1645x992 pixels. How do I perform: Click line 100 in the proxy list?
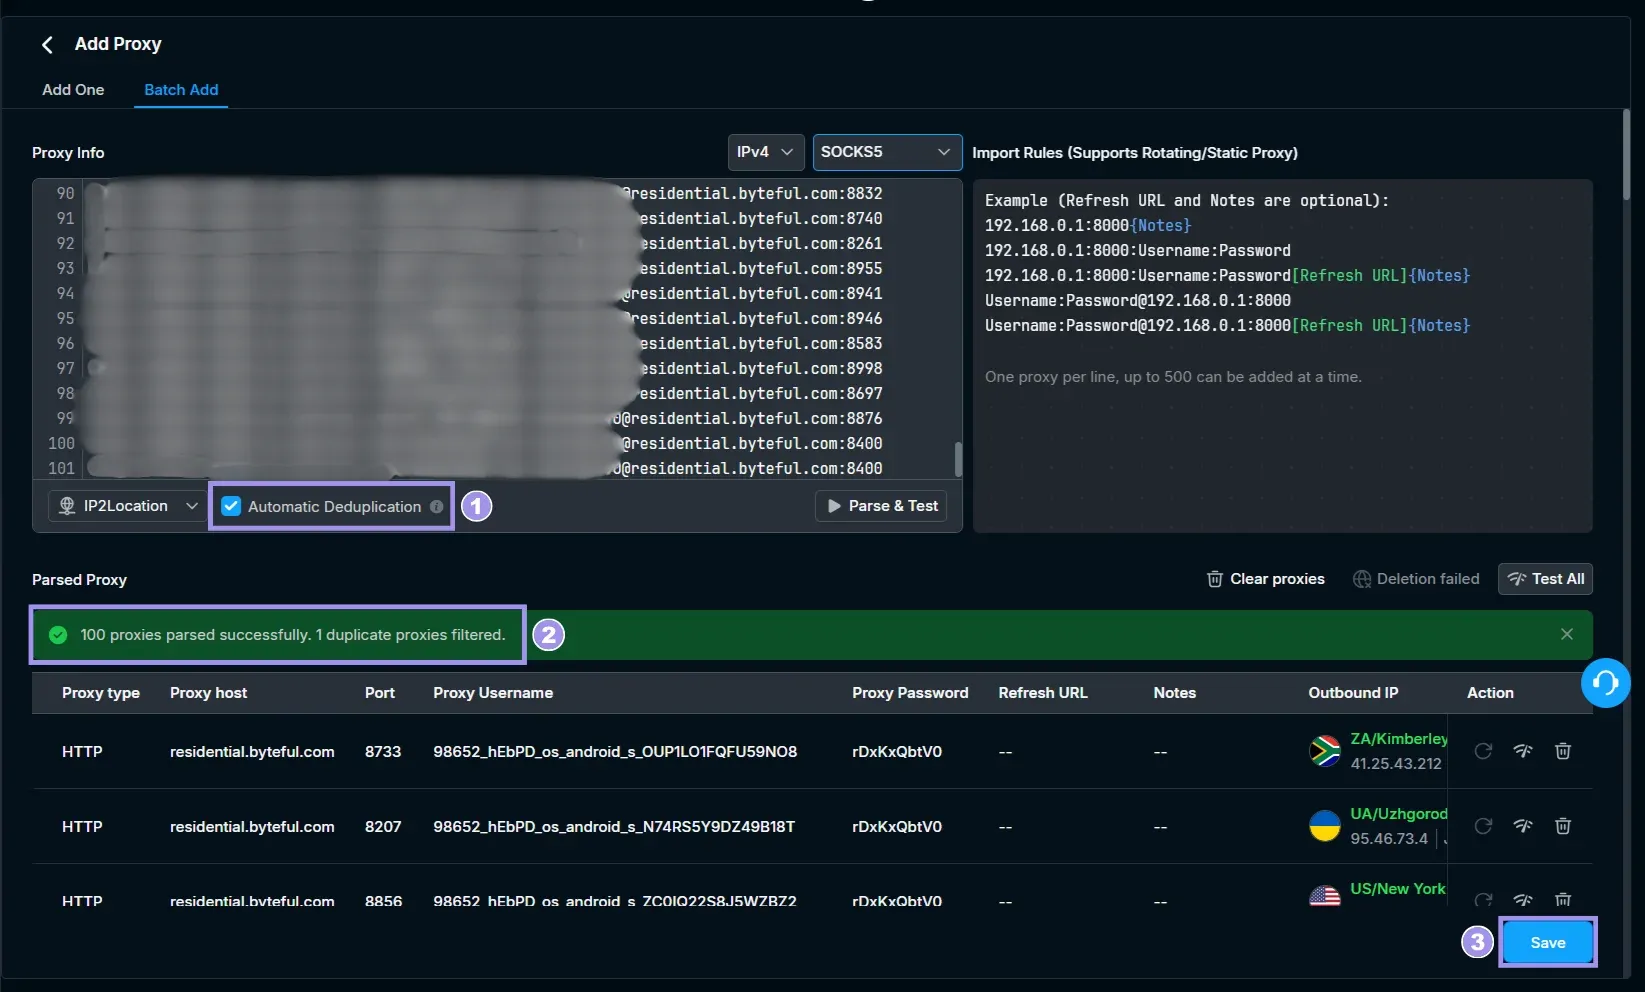497,443
